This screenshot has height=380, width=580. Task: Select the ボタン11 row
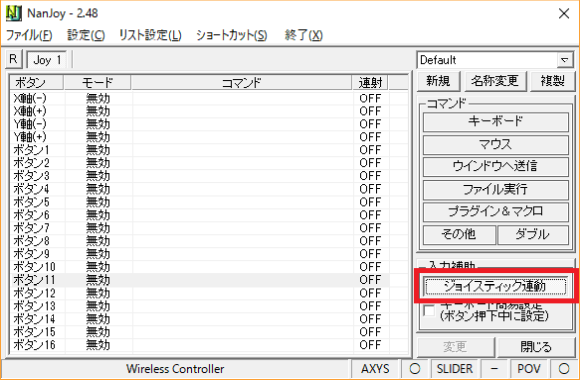(200, 280)
